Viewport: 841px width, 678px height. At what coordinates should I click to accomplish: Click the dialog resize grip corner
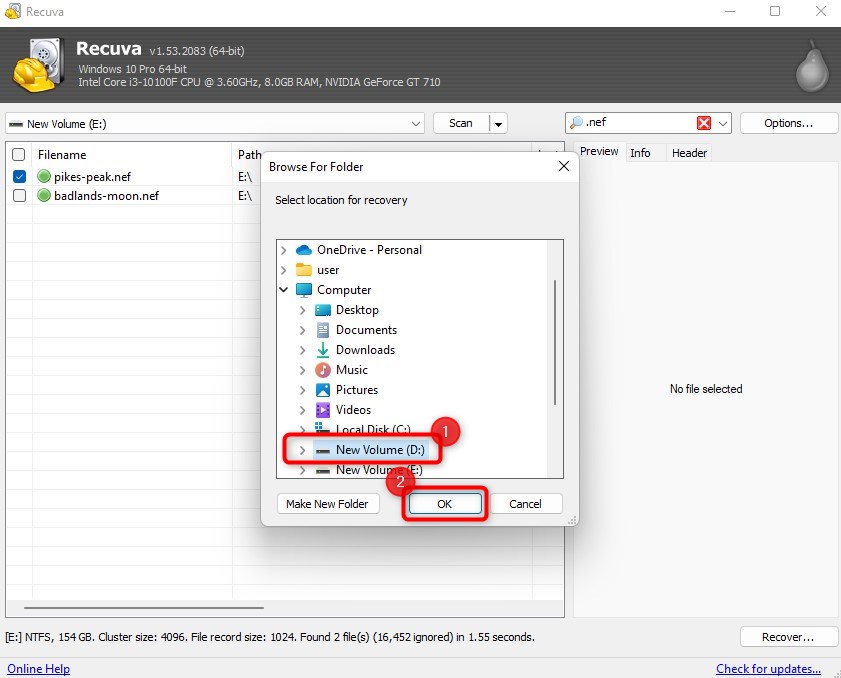(572, 520)
